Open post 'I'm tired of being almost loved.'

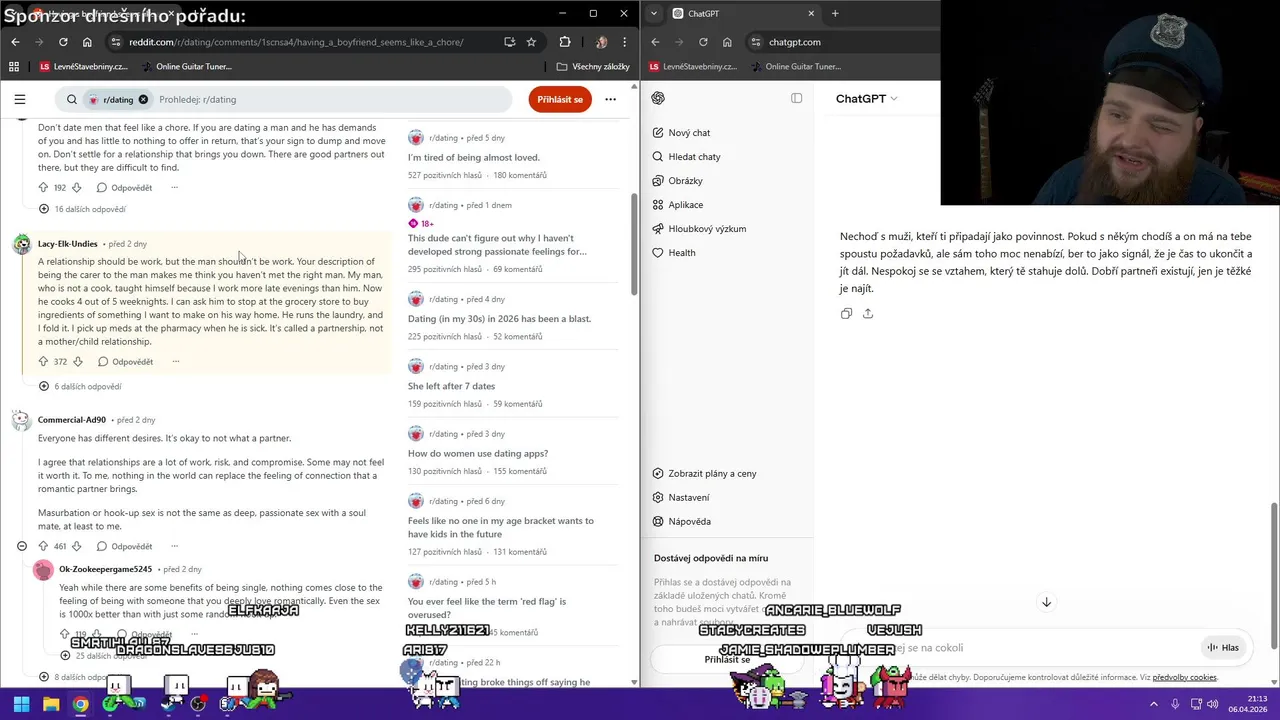coord(473,157)
